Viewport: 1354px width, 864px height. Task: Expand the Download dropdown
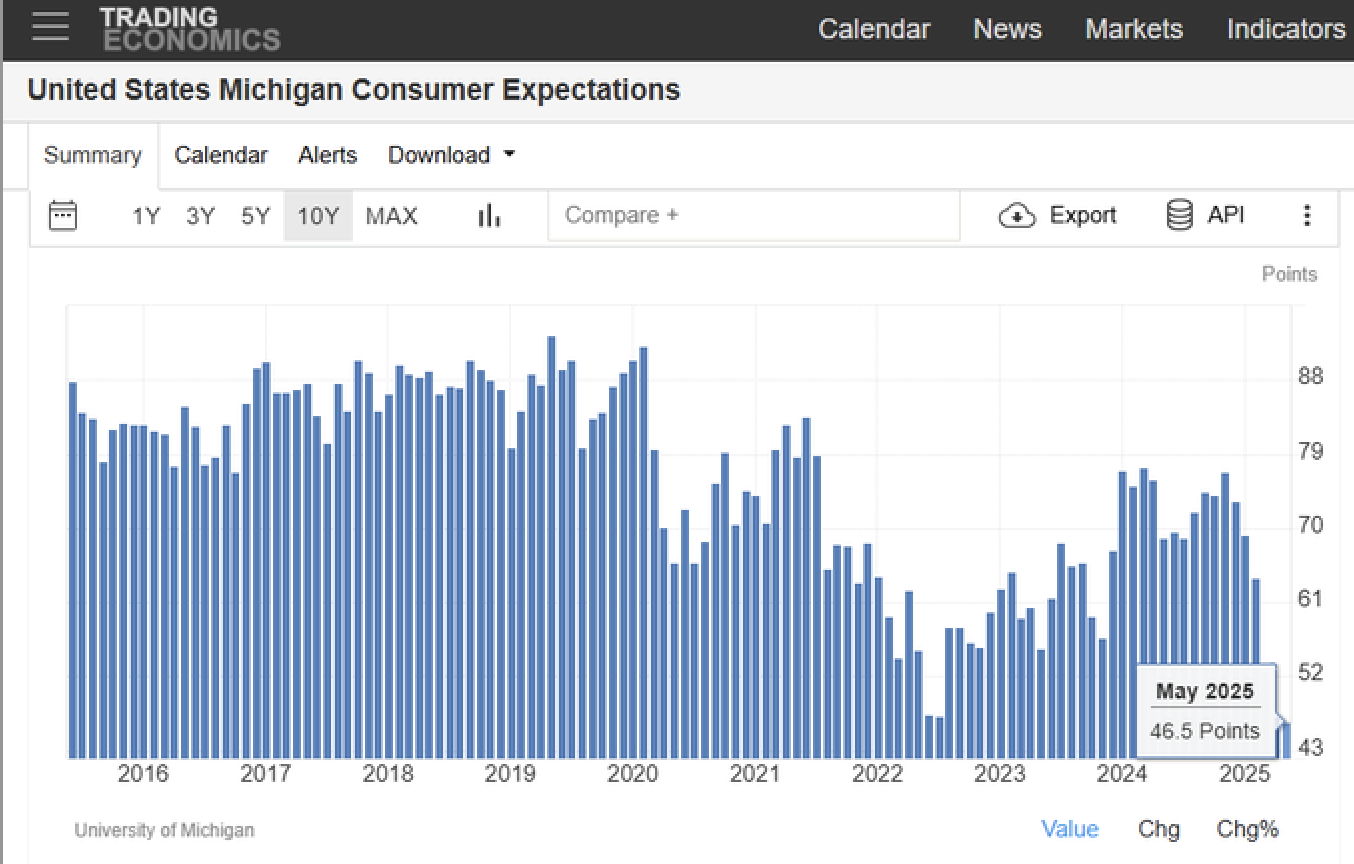451,155
